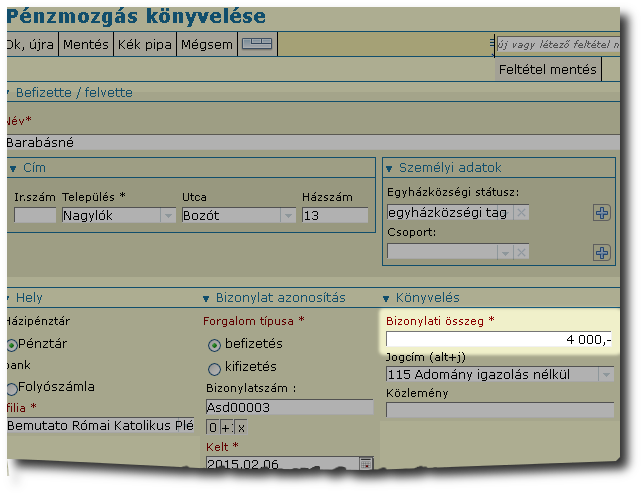Focus the Bizonylati összeg amount field
Image resolution: width=643 pixels, height=499 pixels.
click(x=499, y=340)
